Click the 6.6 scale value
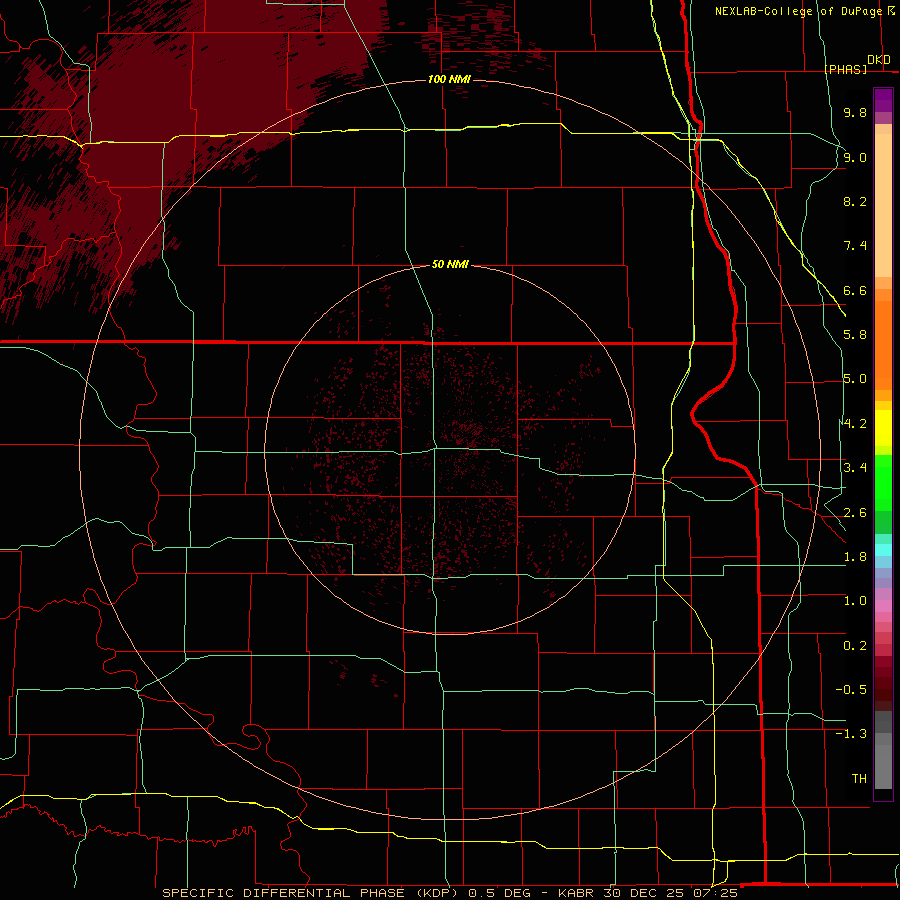Screen dimensions: 900x900 (855, 290)
